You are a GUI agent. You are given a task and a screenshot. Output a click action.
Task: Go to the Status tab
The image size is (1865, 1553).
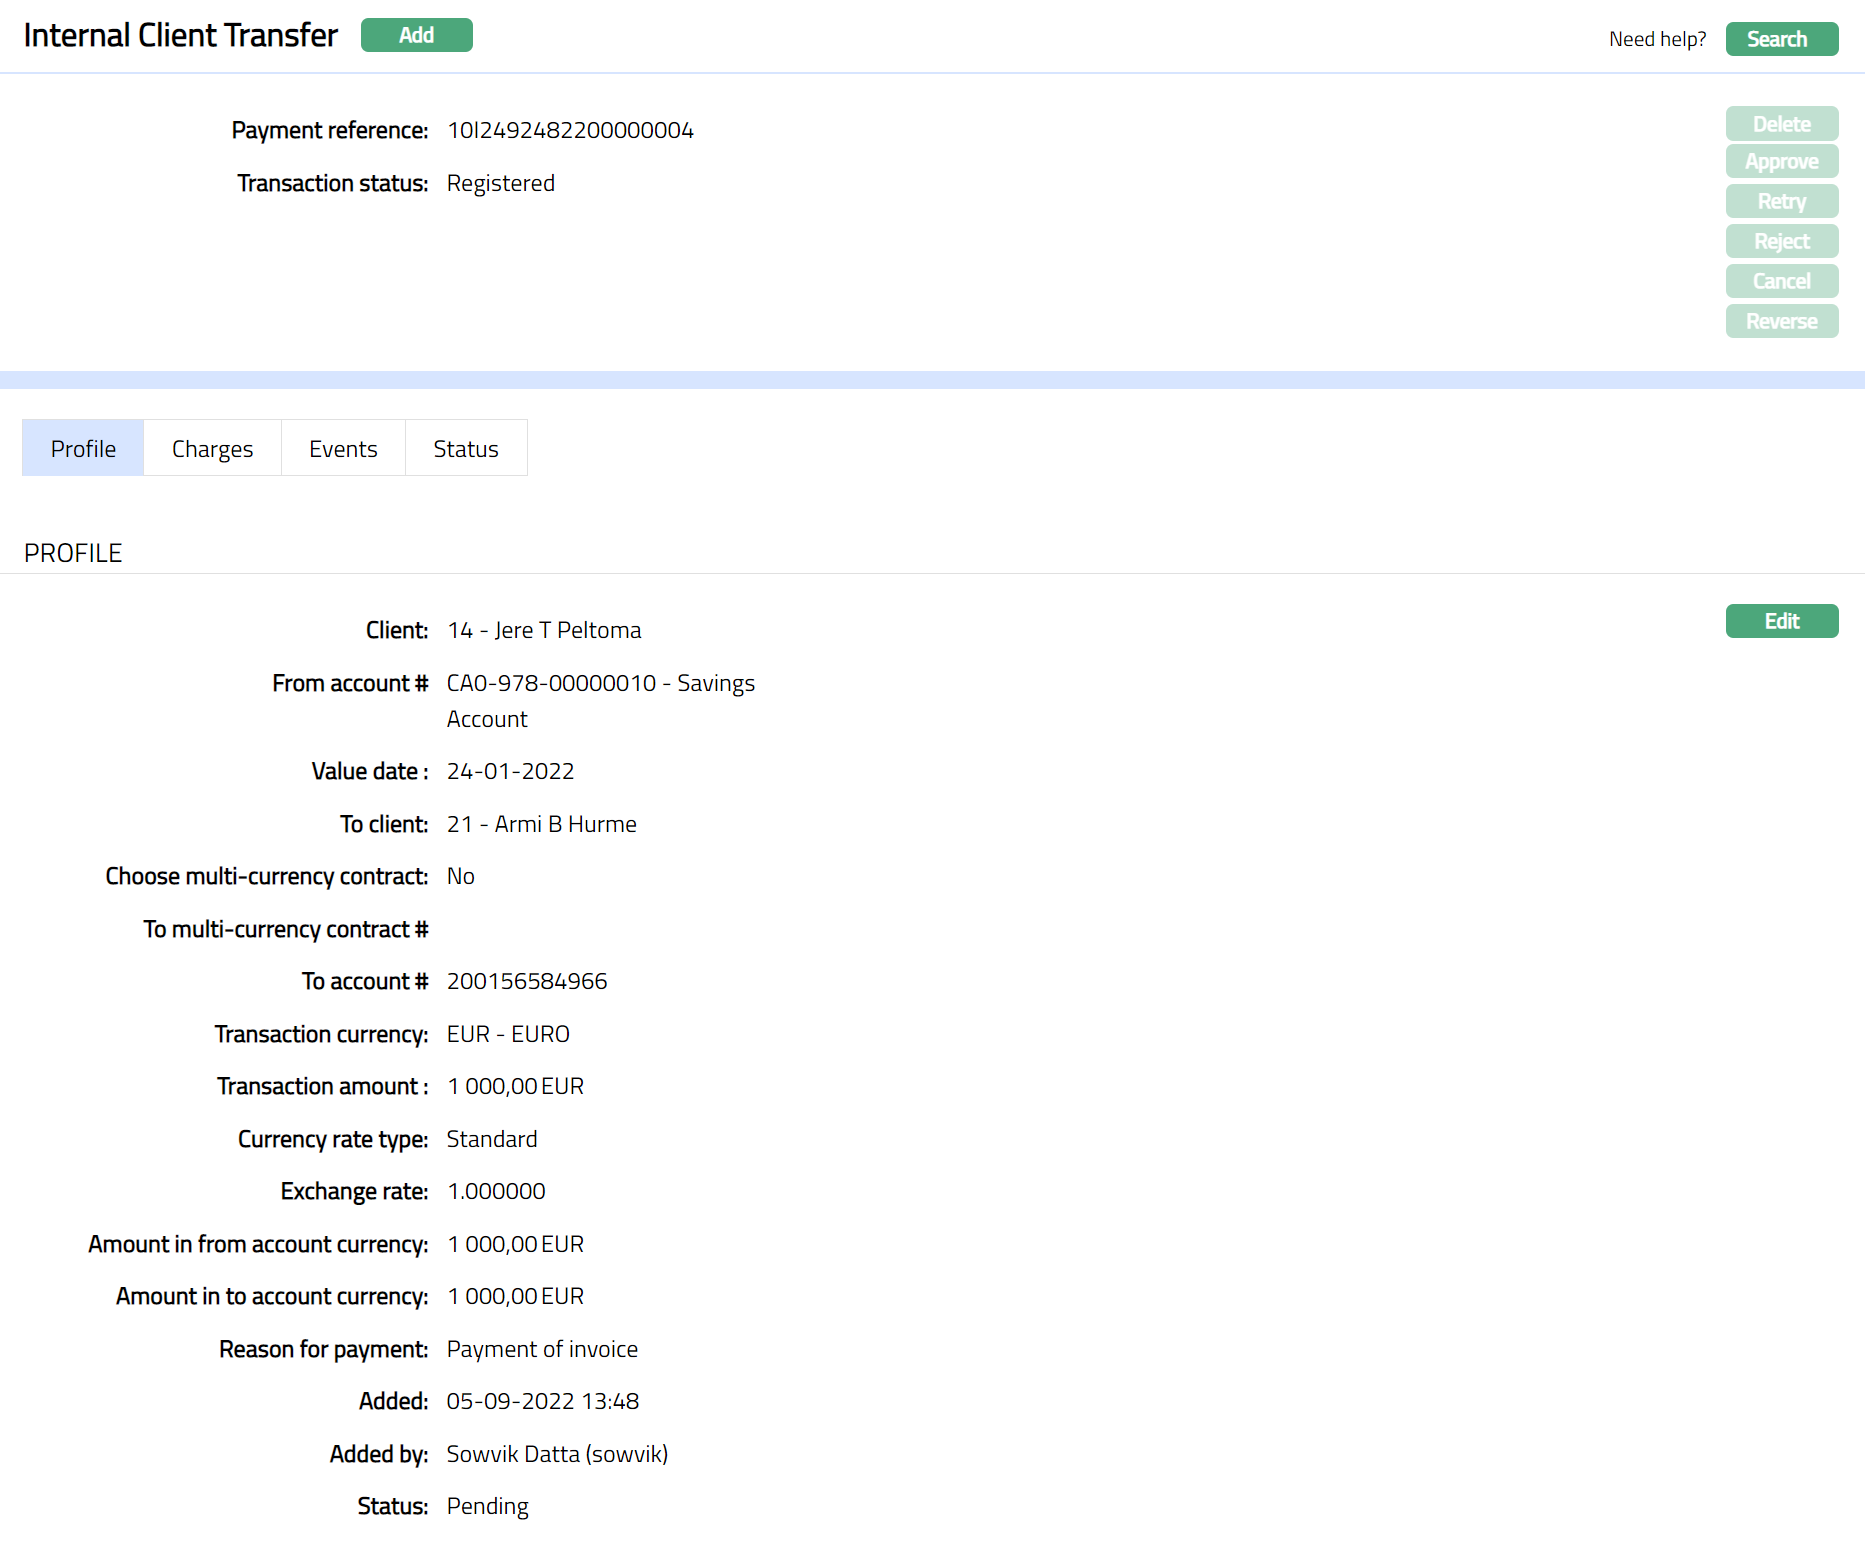coord(465,449)
